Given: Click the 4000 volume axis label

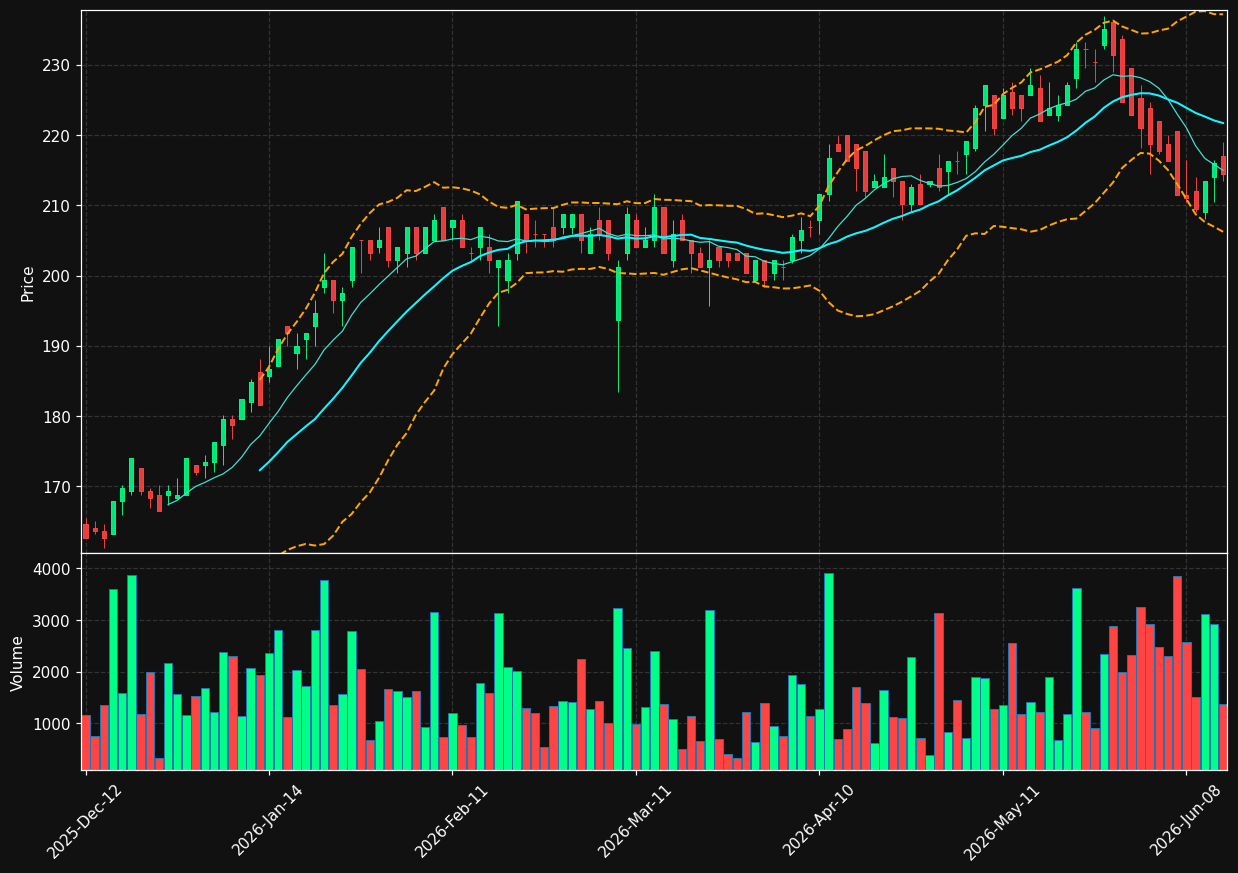Looking at the screenshot, I should [x=53, y=570].
